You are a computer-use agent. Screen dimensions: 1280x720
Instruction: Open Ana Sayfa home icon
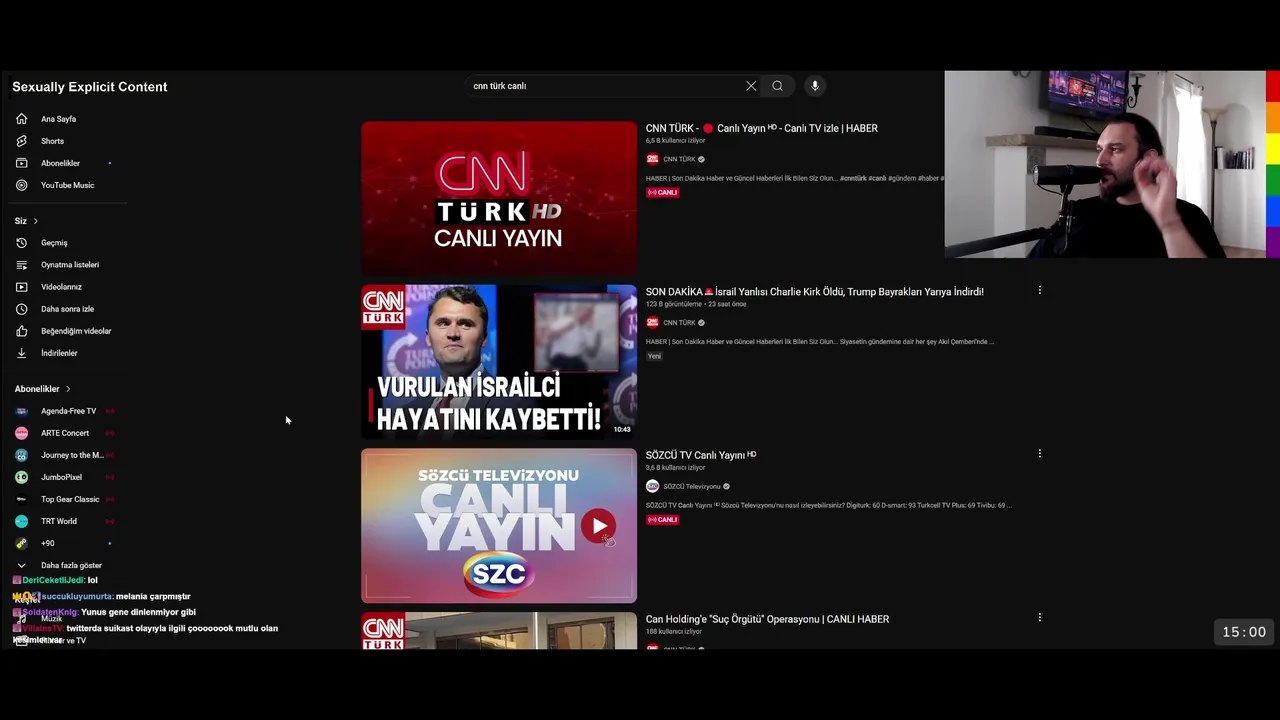click(21, 119)
